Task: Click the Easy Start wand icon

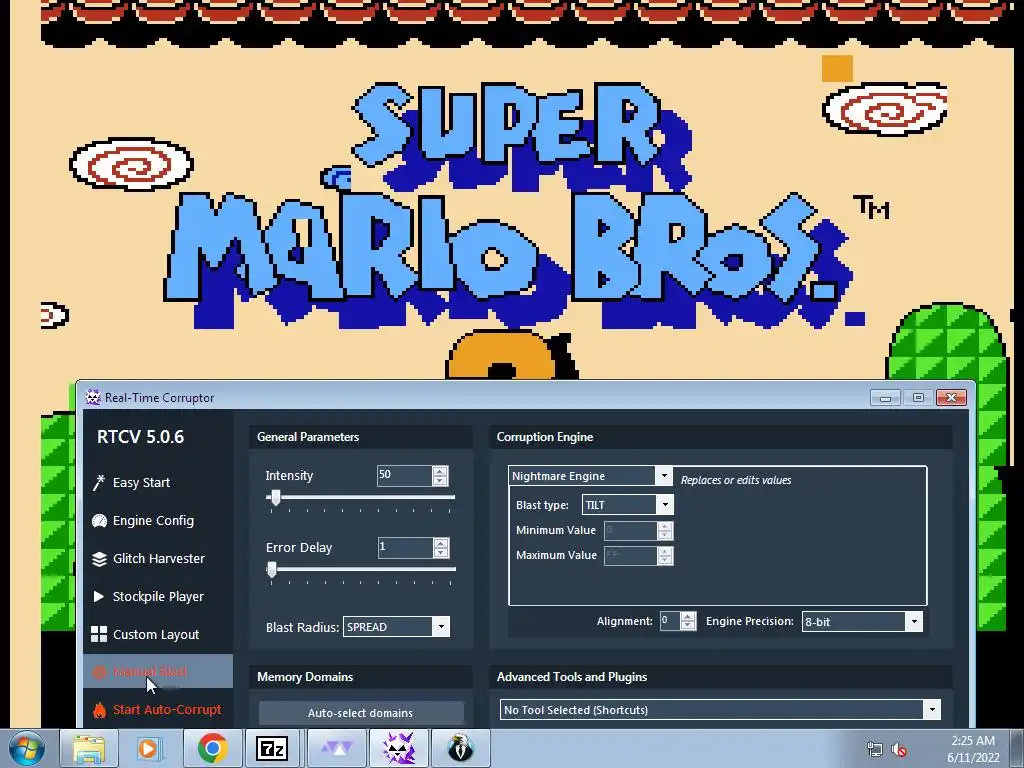Action: tap(99, 483)
